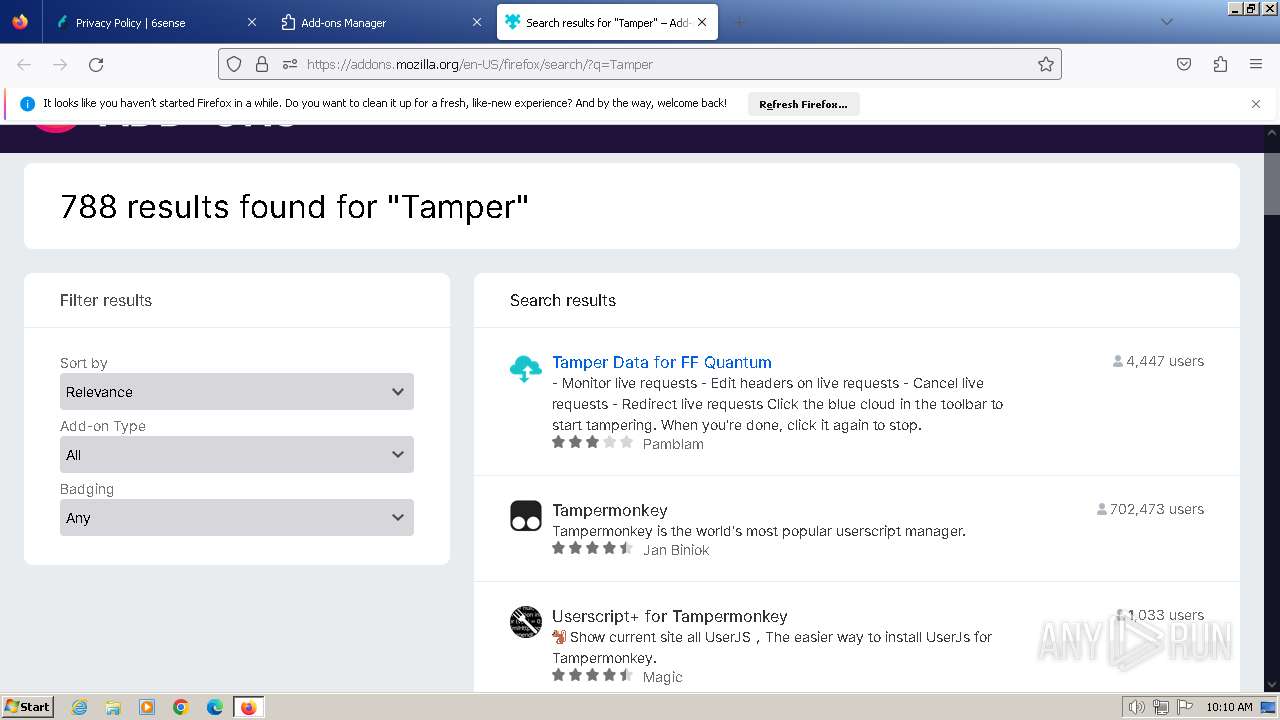Screen dimensions: 1280x720
Task: Open the site permissions icon in address bar
Action: click(290, 64)
